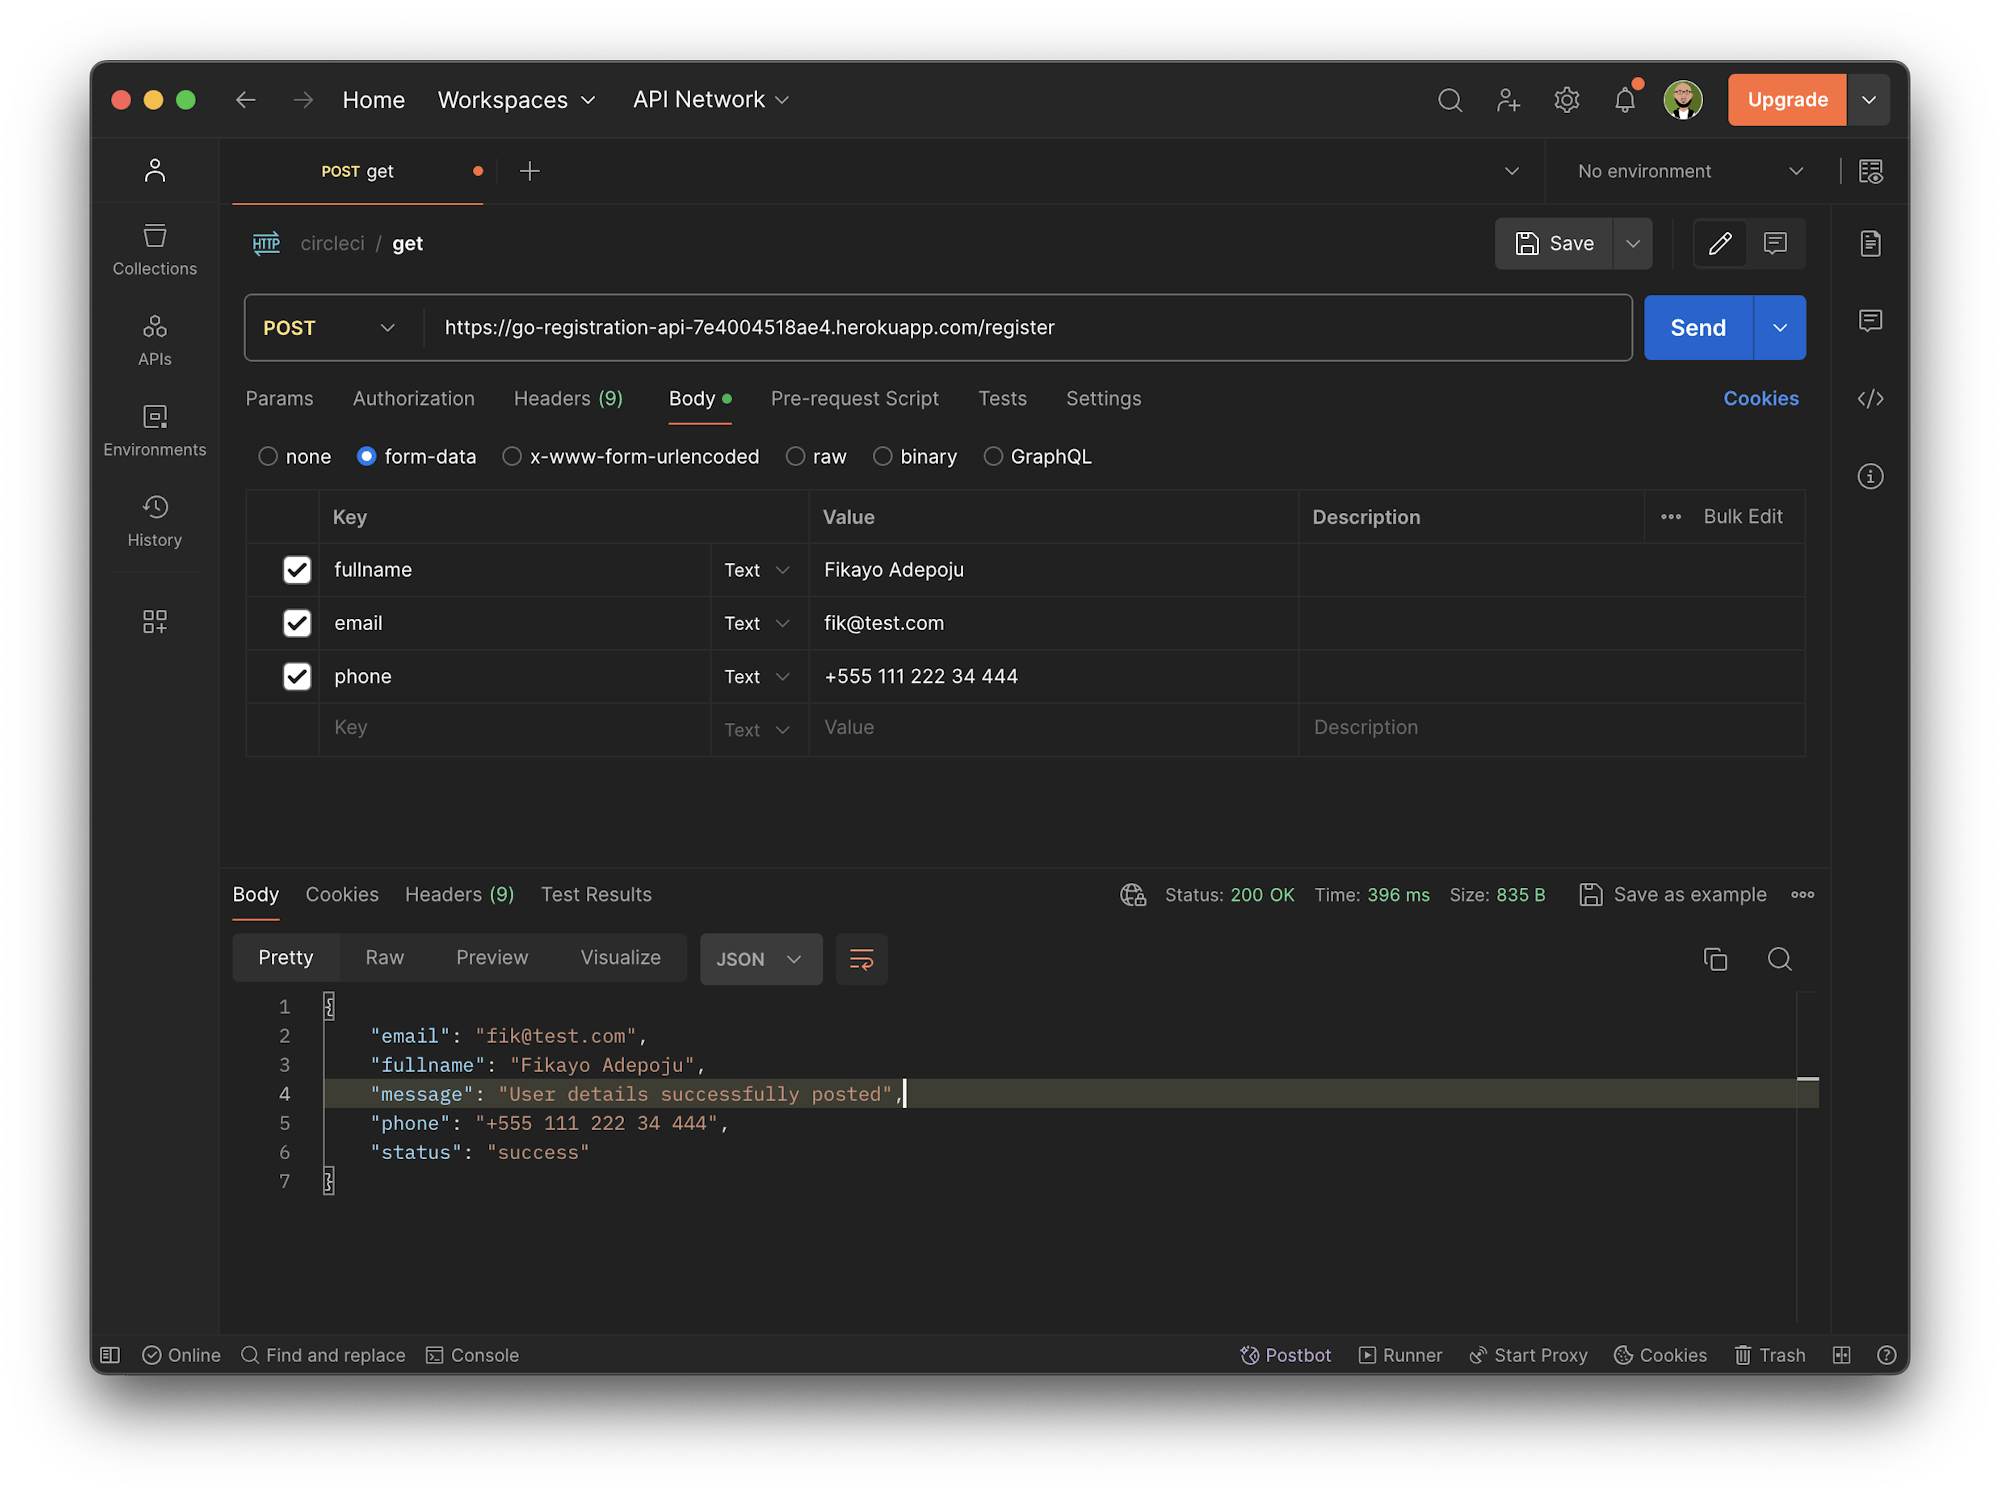Copy the response body
Screen dimensions: 2000x1494
tap(1716, 958)
